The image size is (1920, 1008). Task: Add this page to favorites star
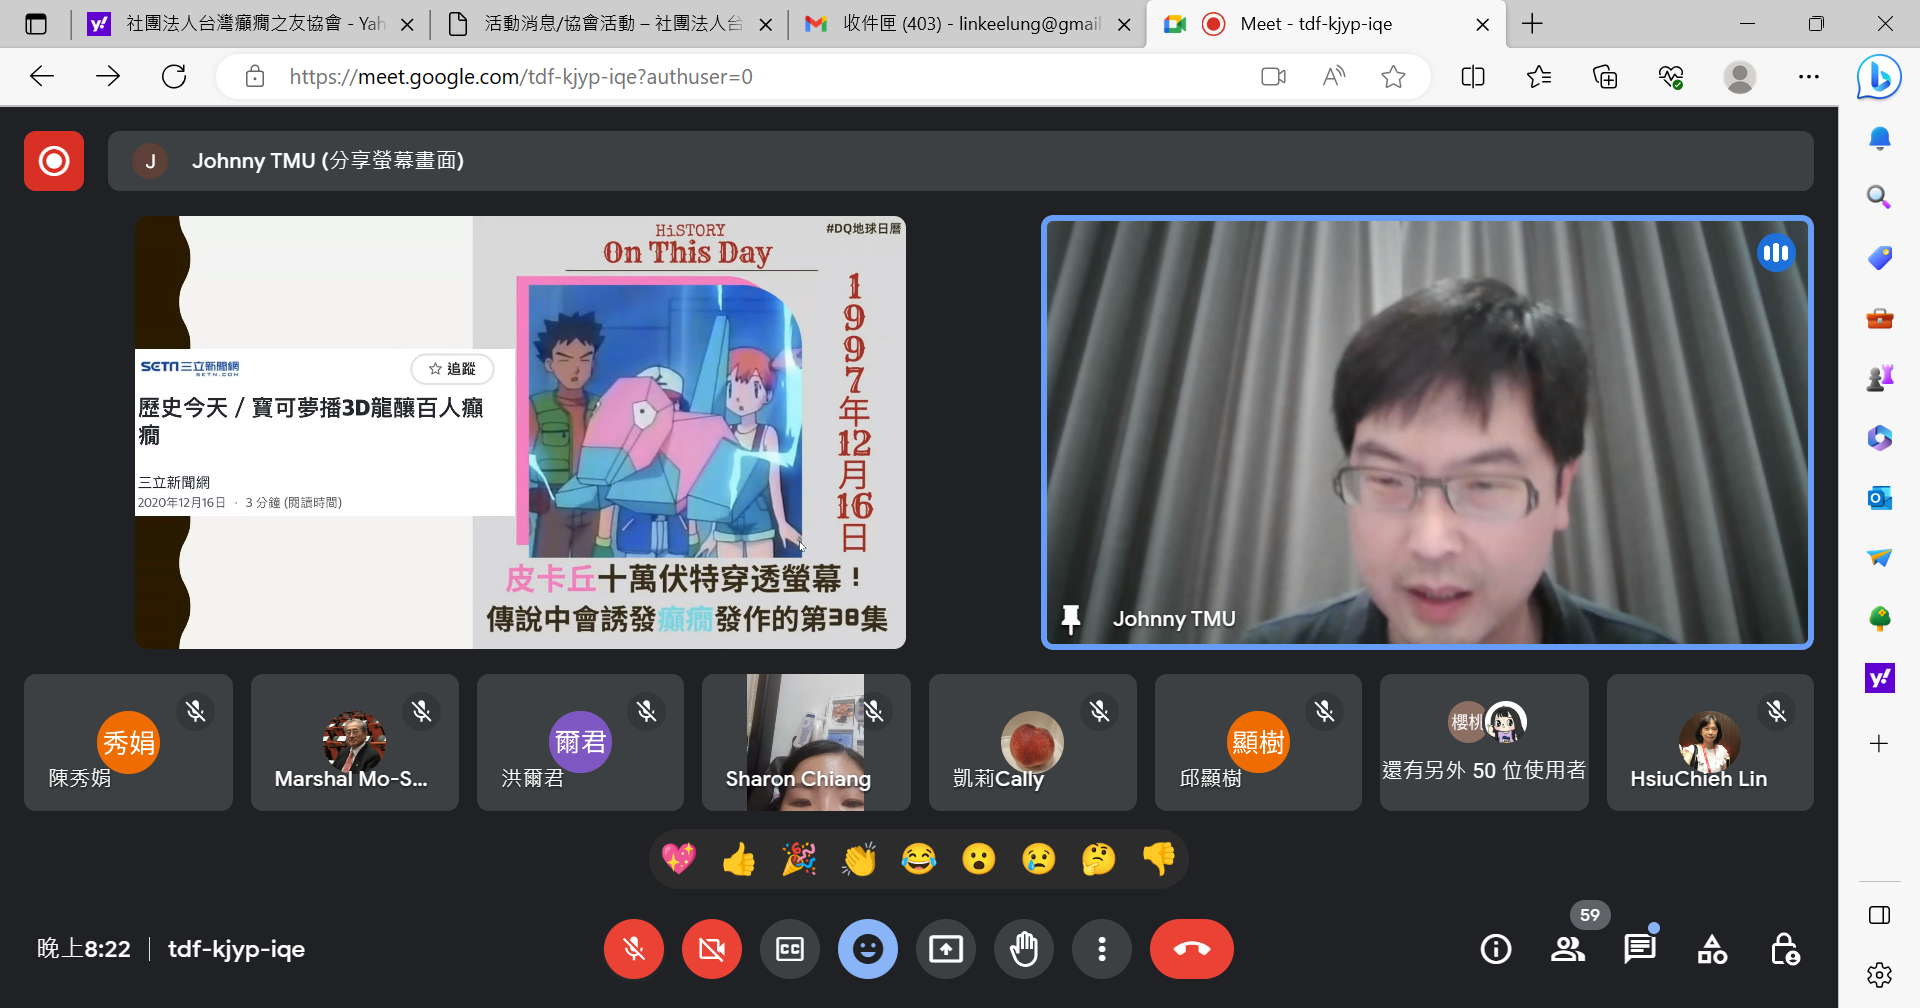pos(1393,77)
